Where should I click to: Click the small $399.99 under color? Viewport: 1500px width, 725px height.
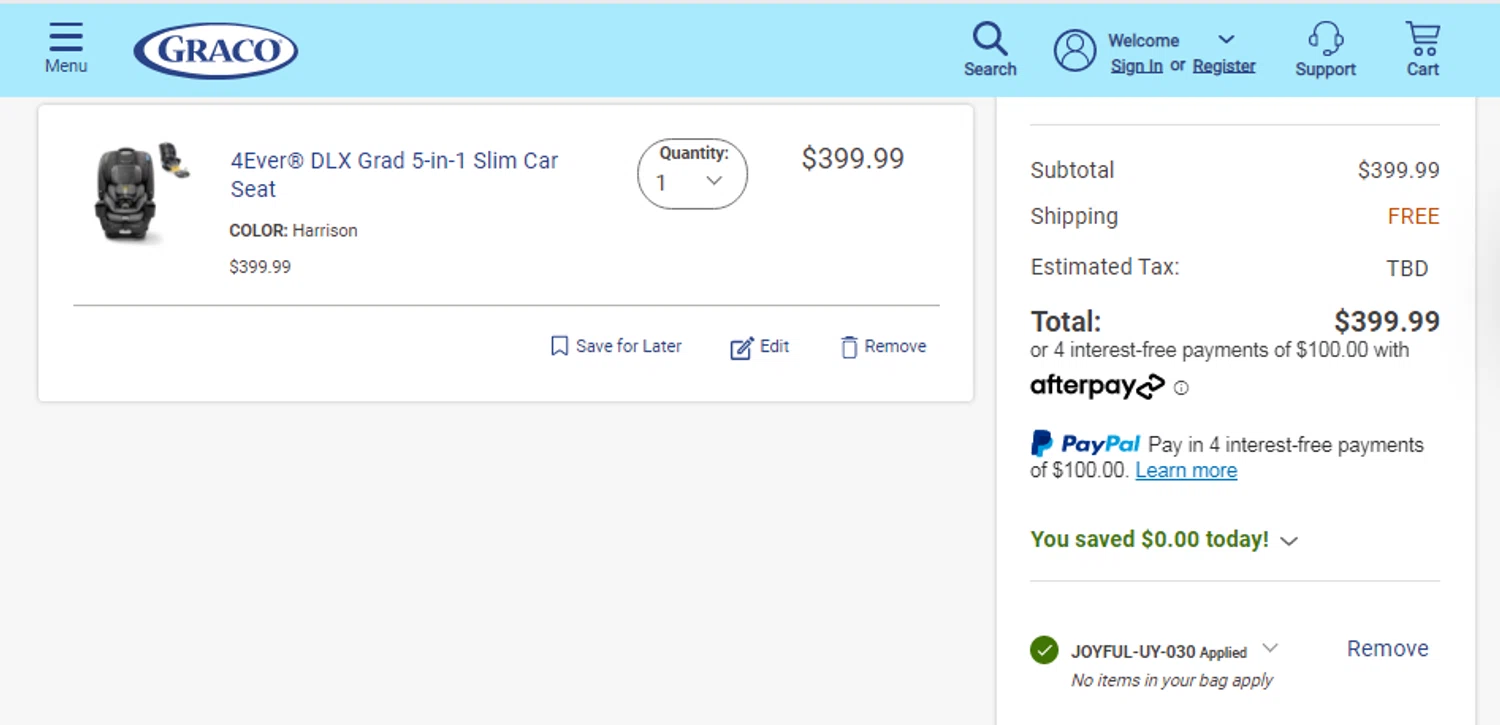[x=260, y=267]
